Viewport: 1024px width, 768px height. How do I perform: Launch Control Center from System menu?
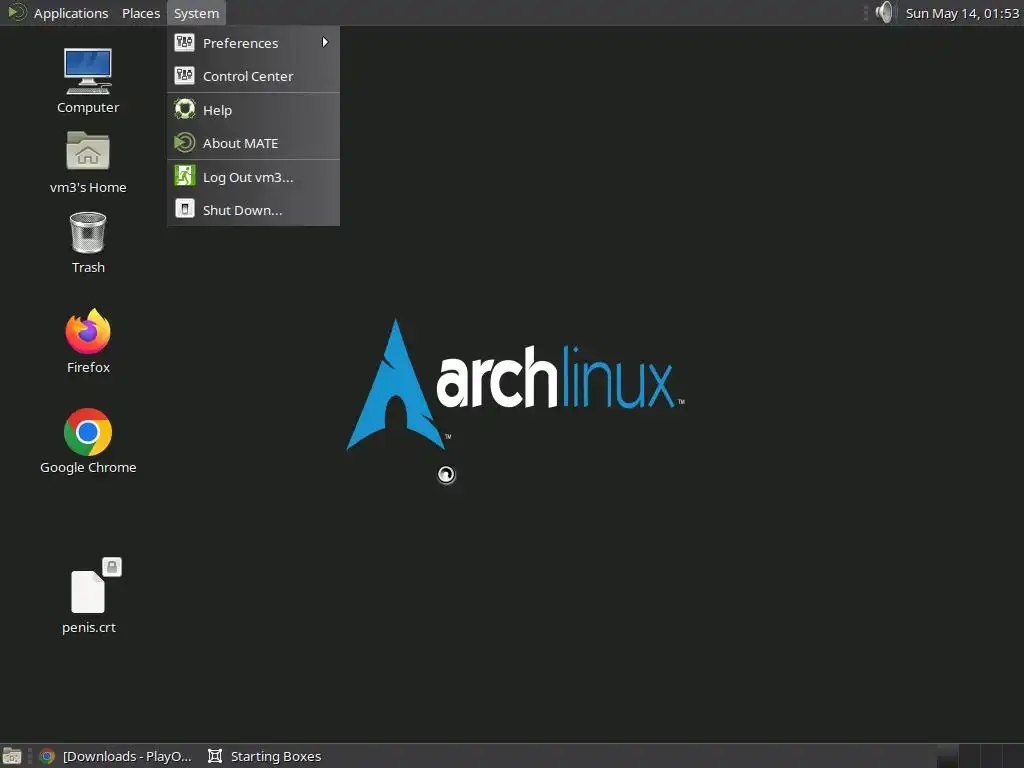[x=253, y=76]
